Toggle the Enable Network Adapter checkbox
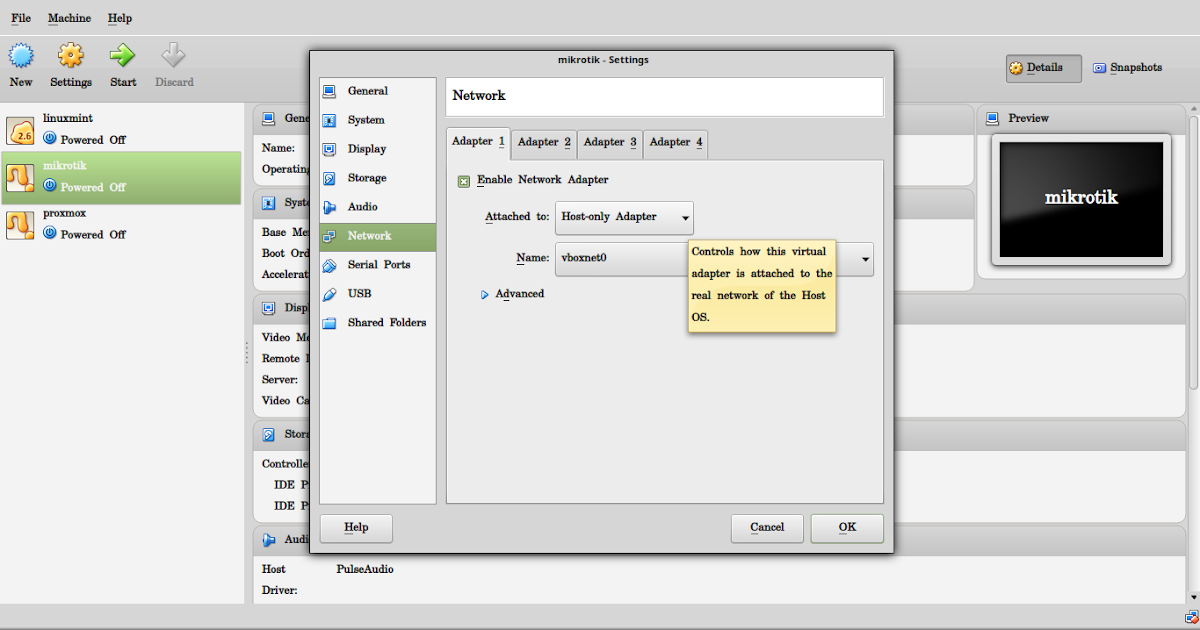 click(464, 181)
